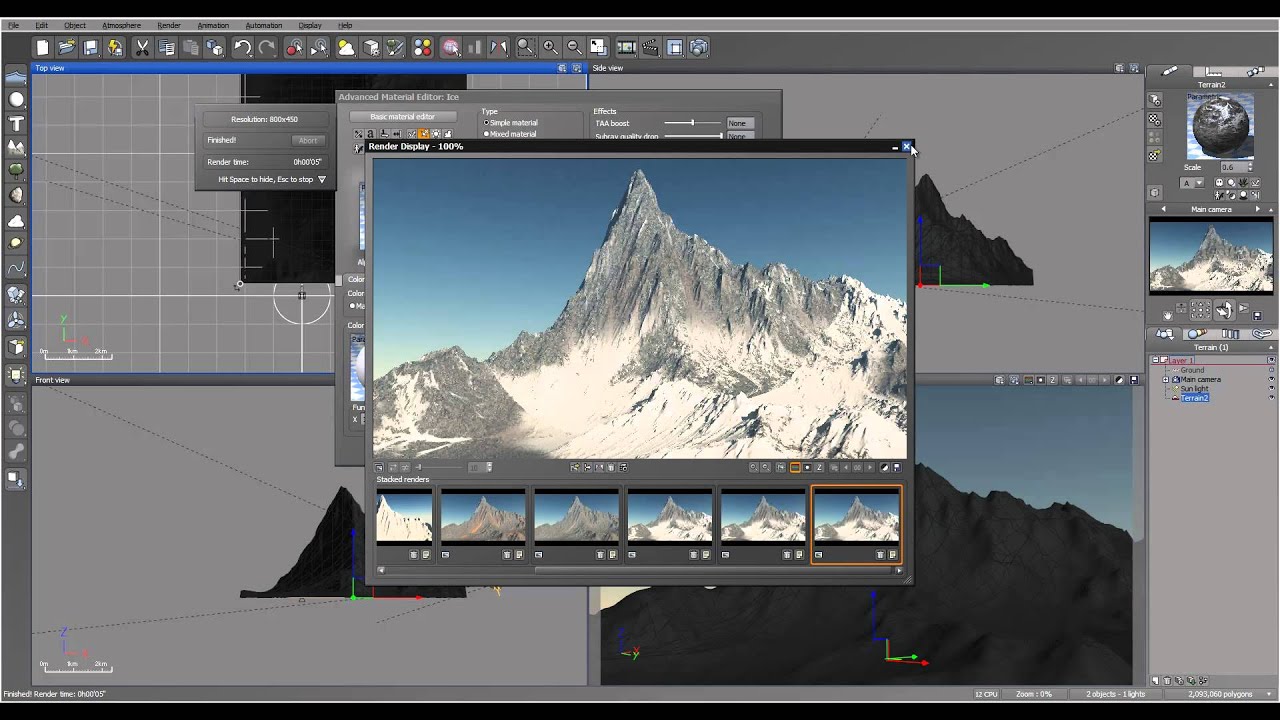Click the Z depth channel icon in Render Display

(819, 467)
